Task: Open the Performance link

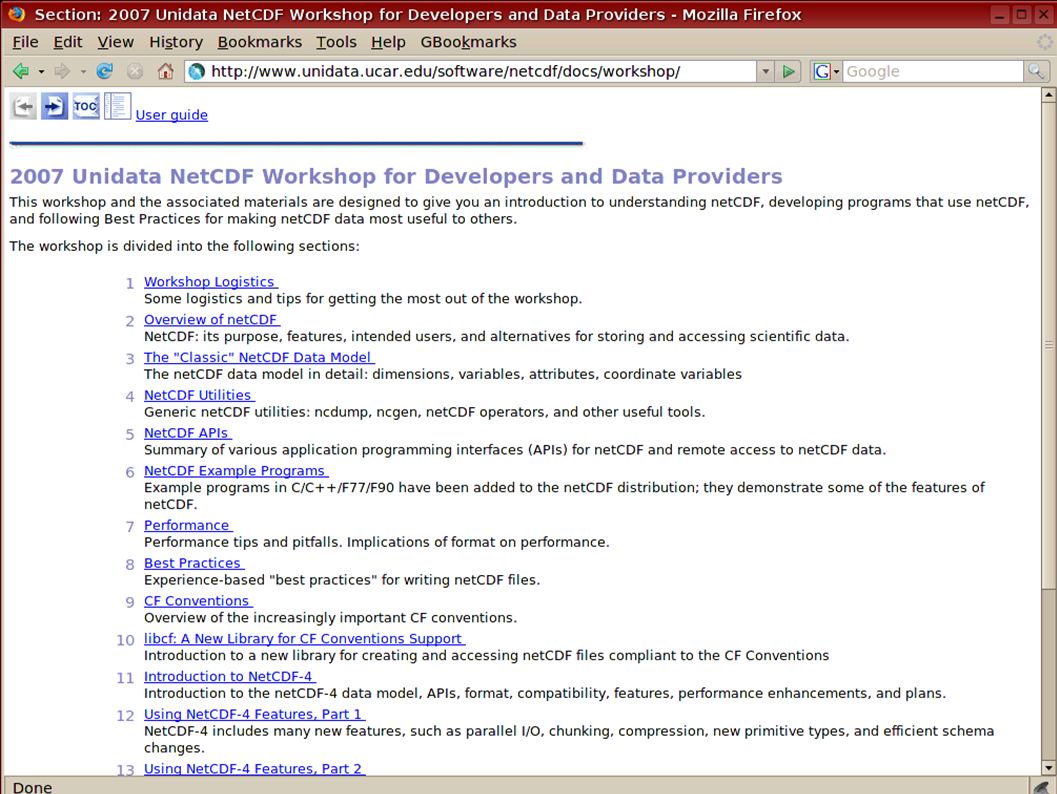Action: point(188,525)
